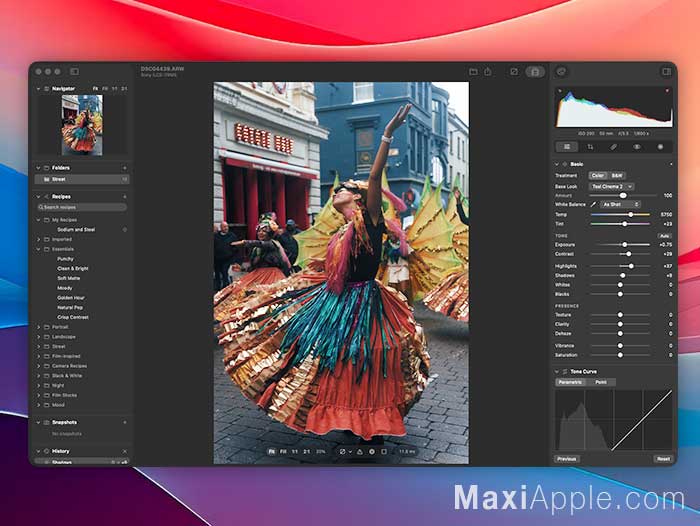Set Navigator zoom to Fit
Viewport: 700px width, 526px height.
(95, 89)
